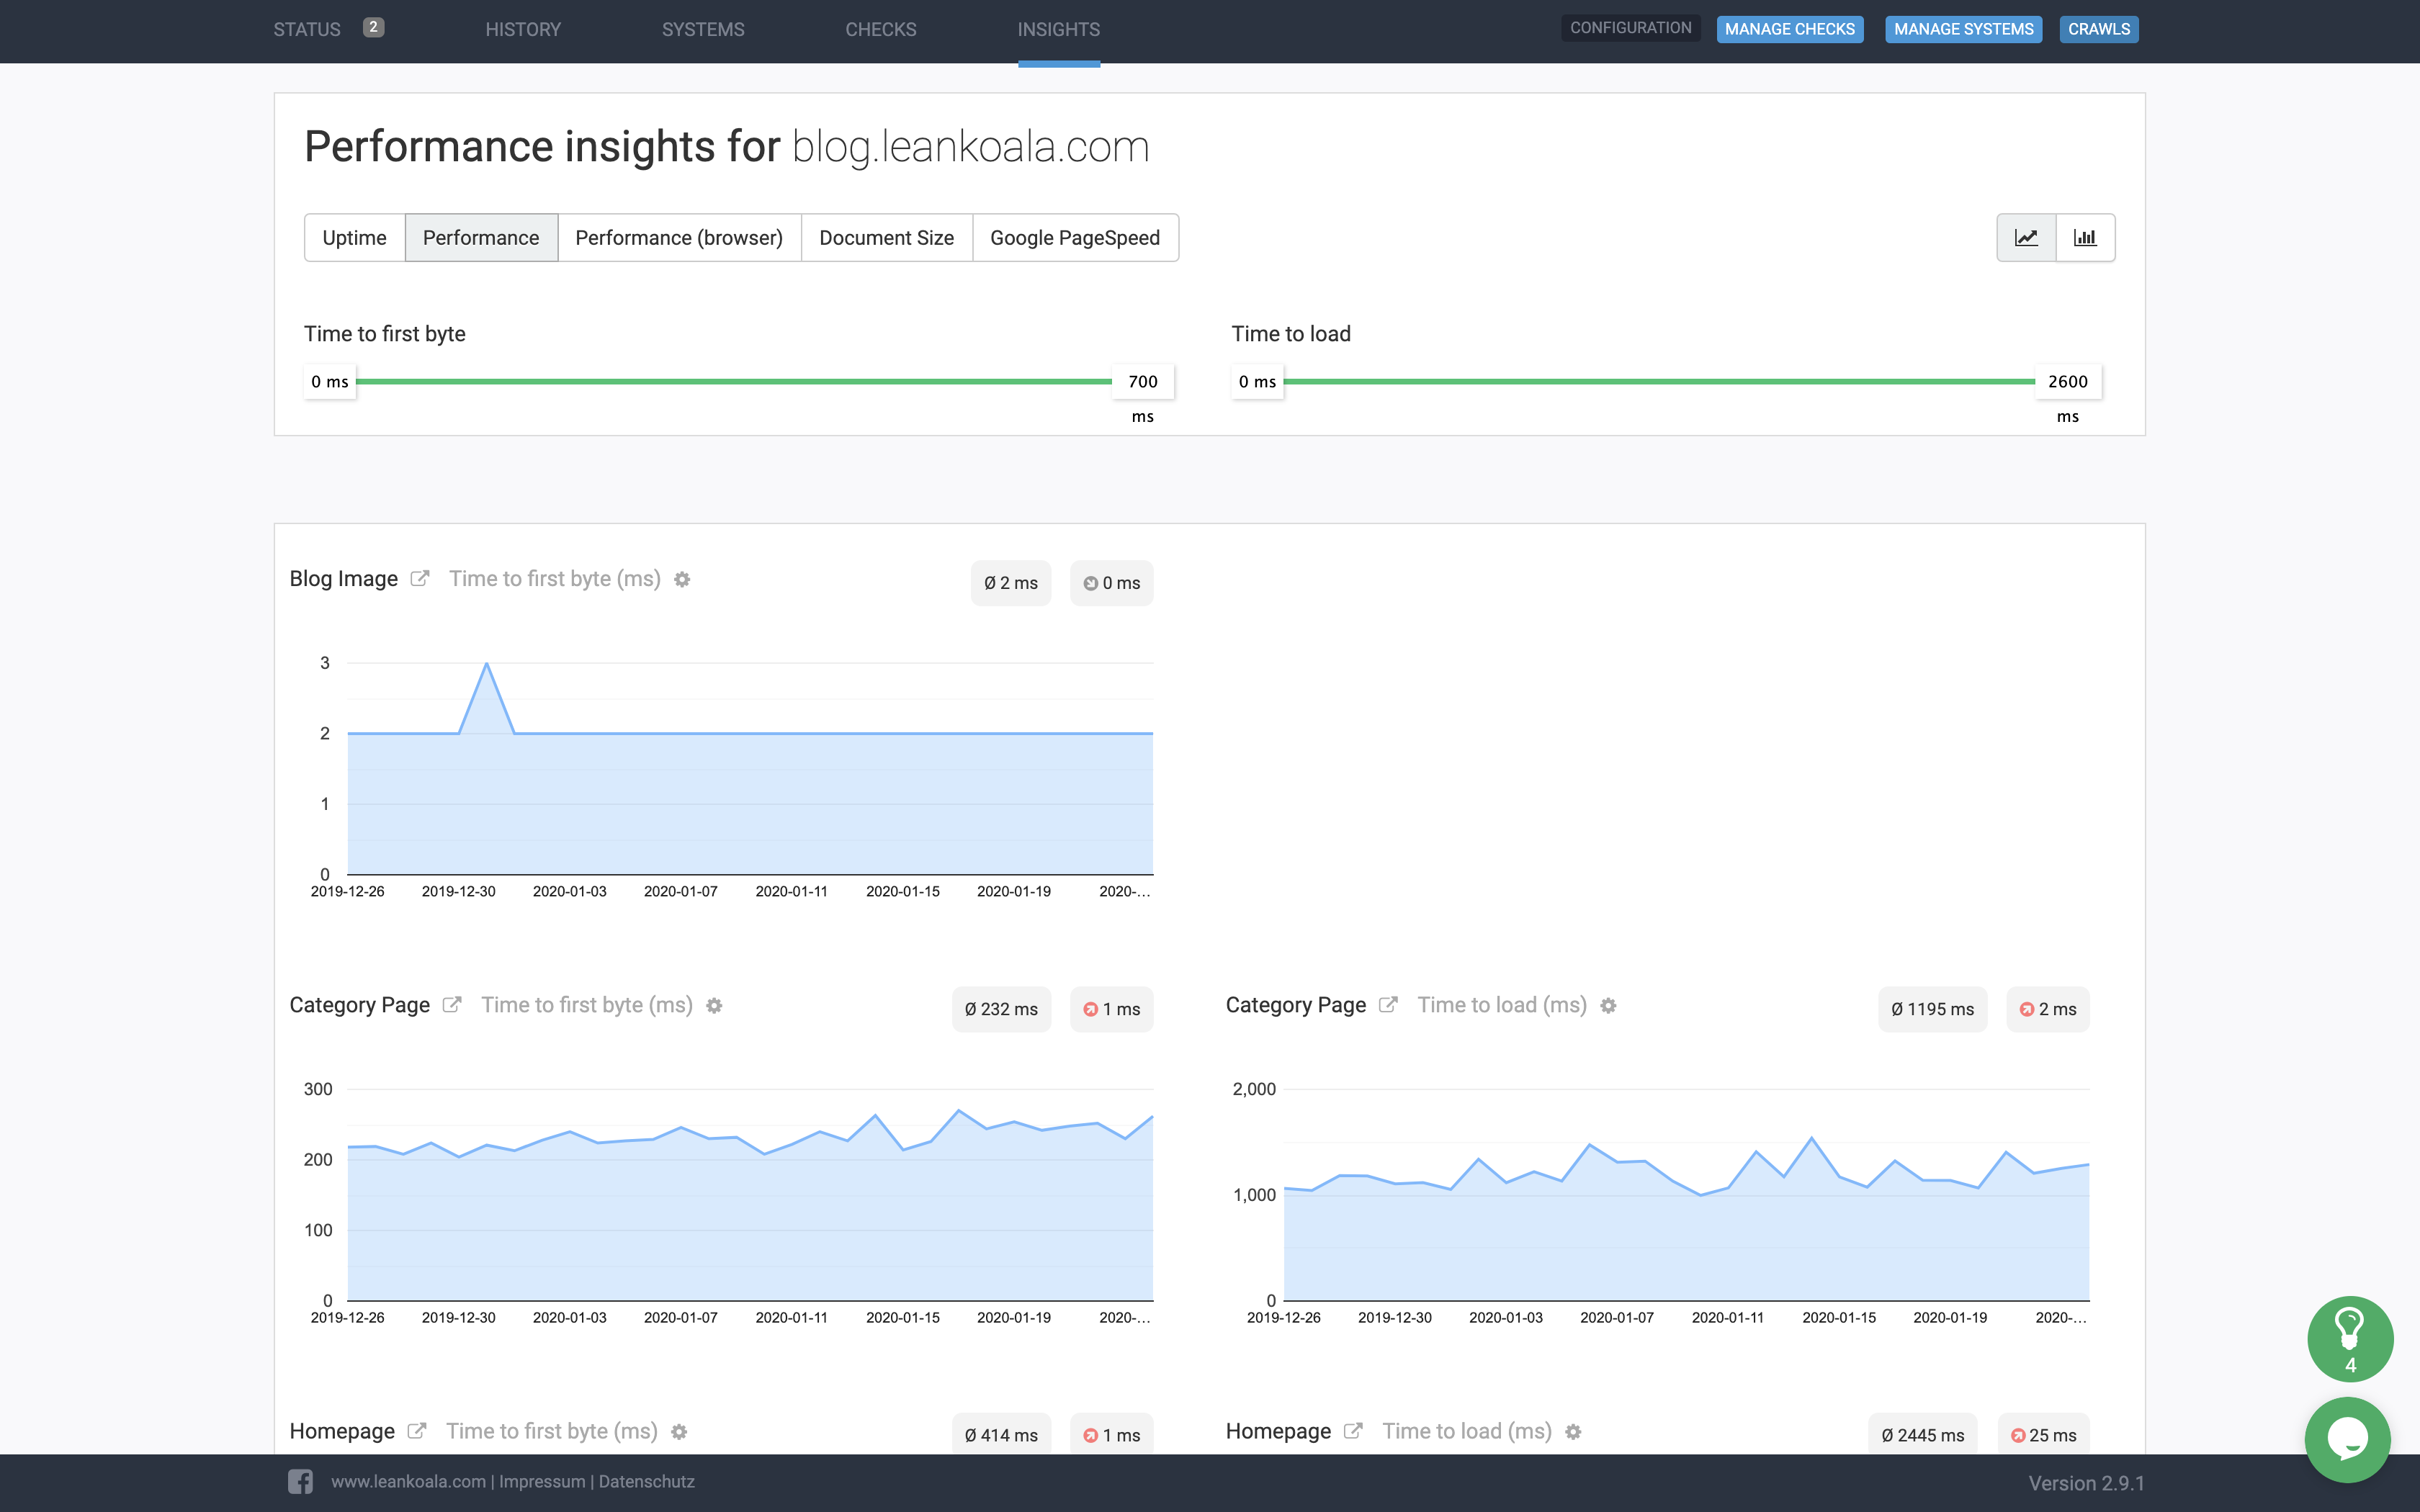
Task: Click the Ø 232 ms average badge
Action: [x=1001, y=1009]
